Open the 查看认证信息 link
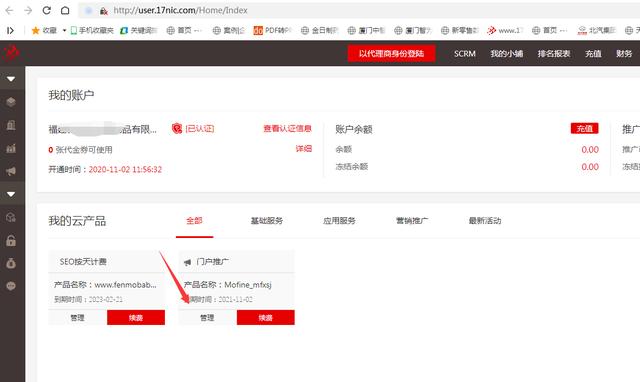The width and height of the screenshot is (640, 382). (287, 129)
